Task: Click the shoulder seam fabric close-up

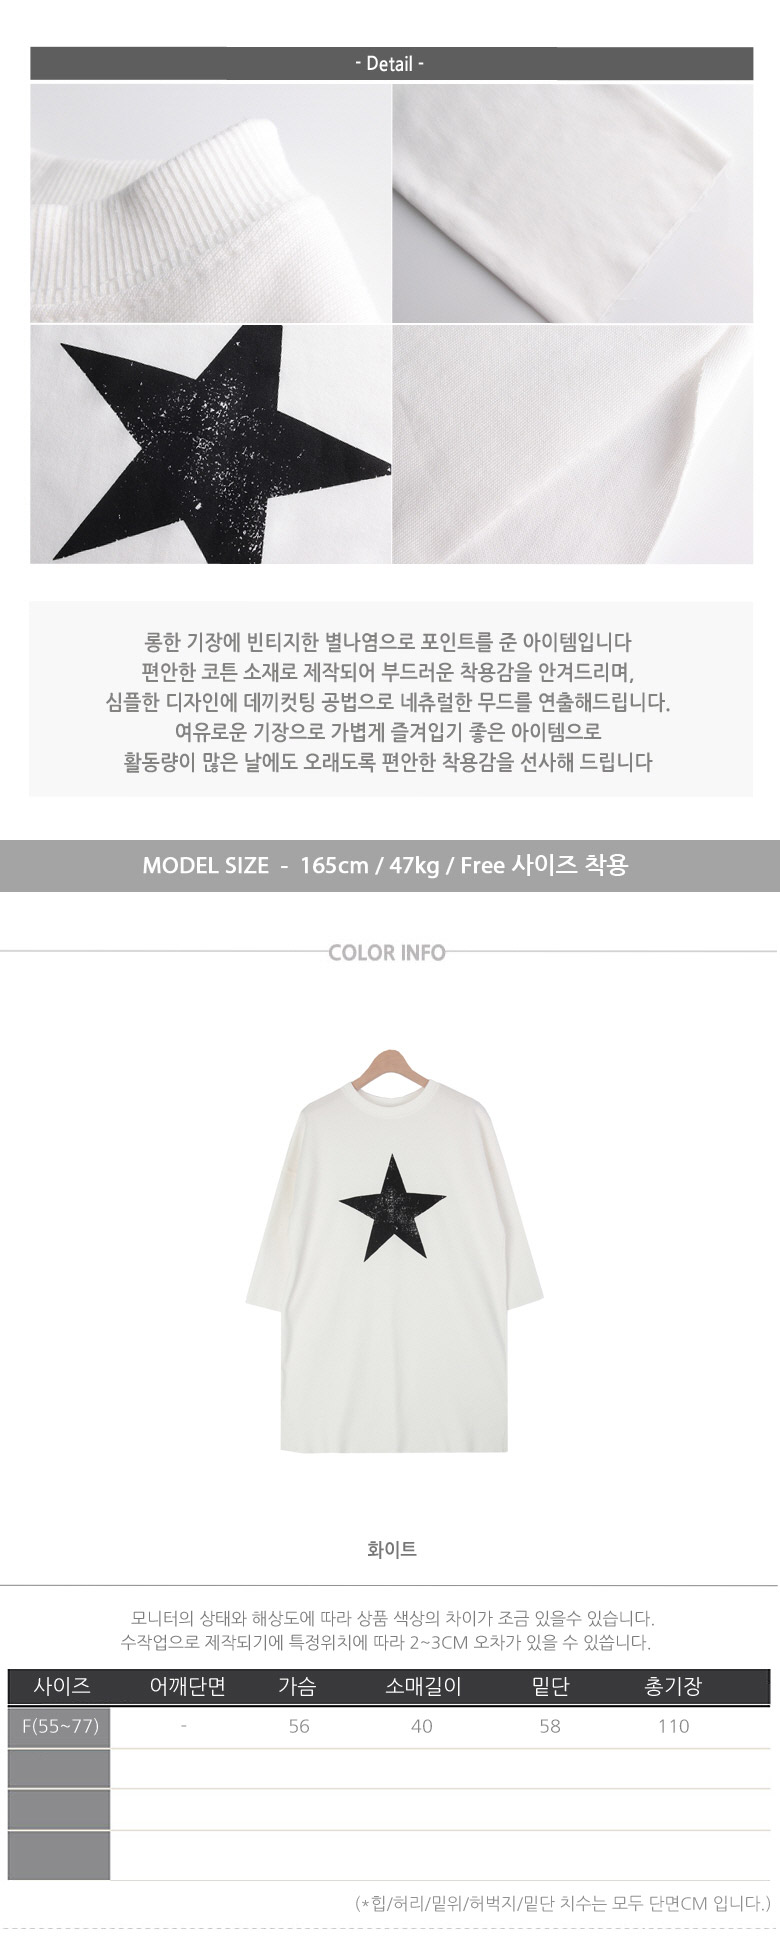Action: 572,444
